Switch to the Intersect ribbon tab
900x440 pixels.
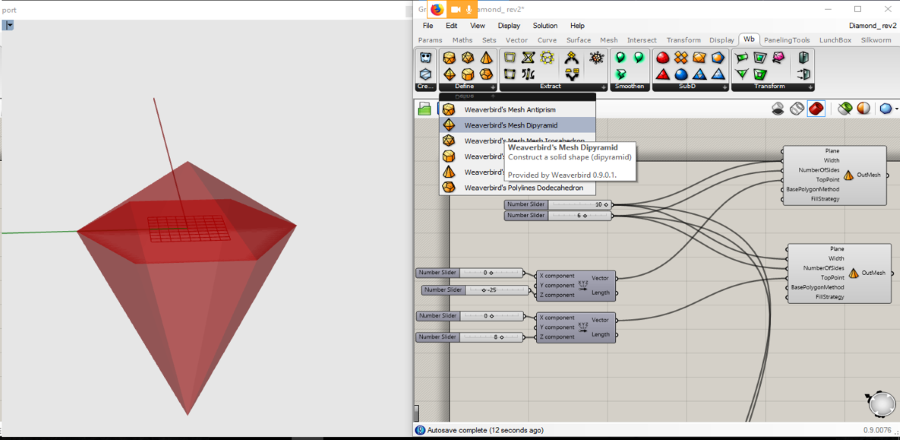coord(642,40)
